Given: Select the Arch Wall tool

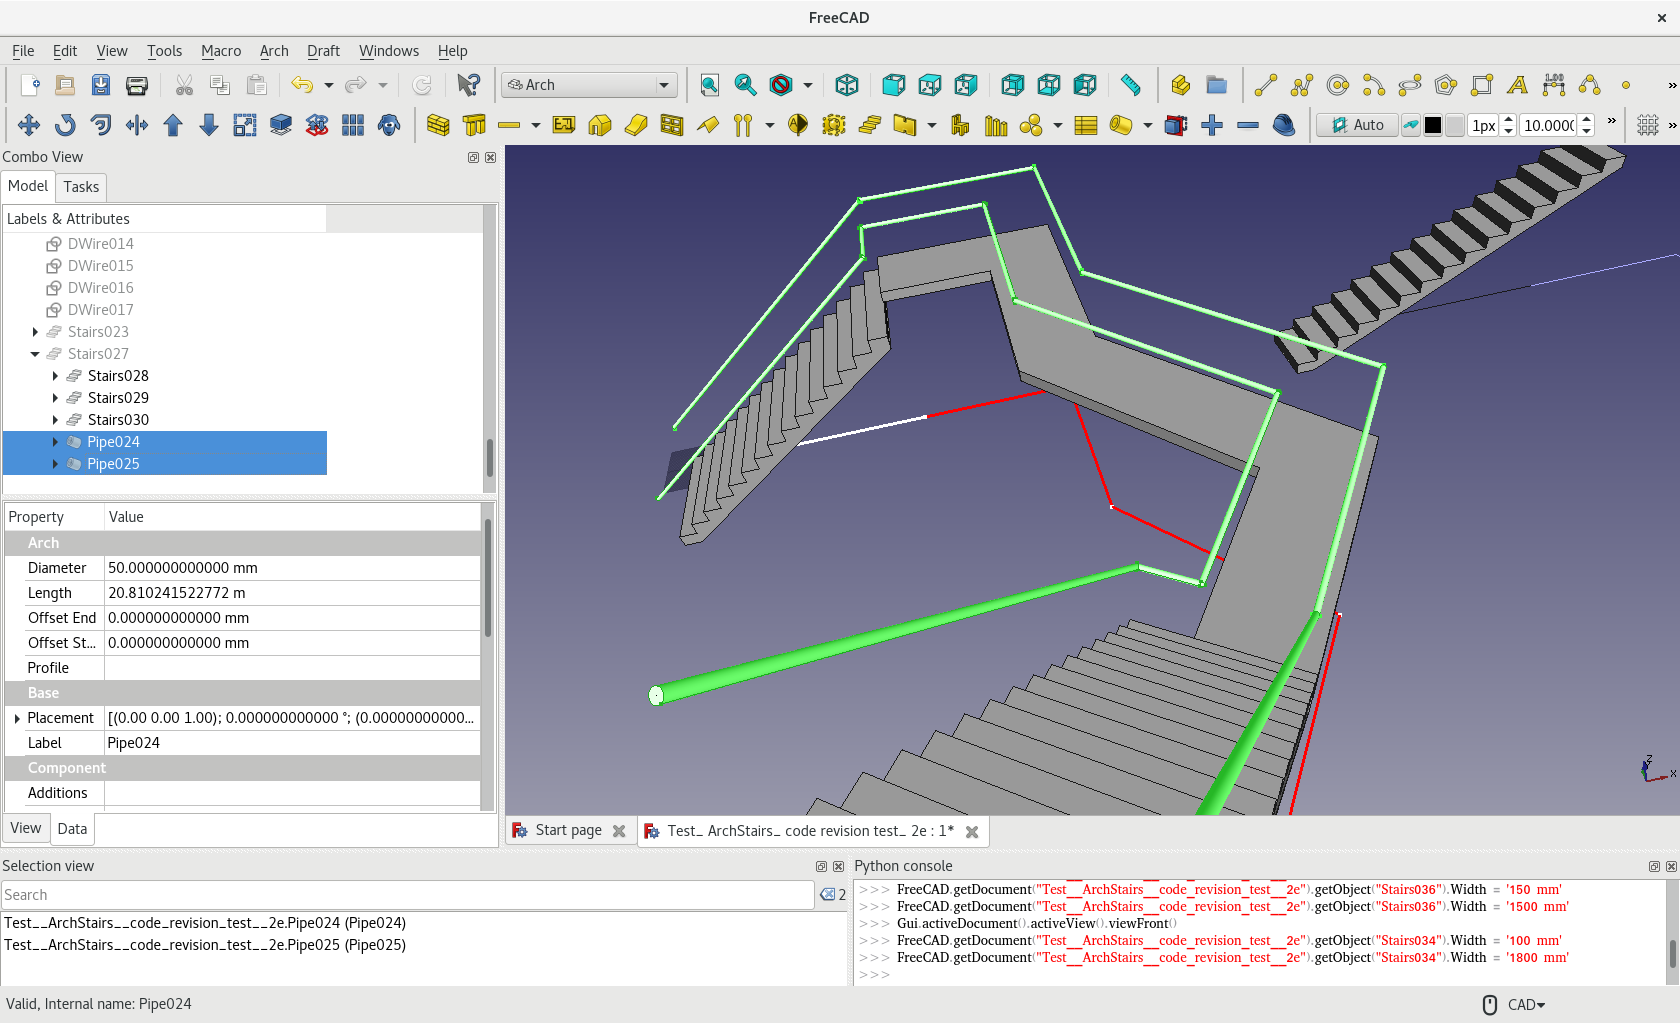Looking at the screenshot, I should tap(438, 125).
